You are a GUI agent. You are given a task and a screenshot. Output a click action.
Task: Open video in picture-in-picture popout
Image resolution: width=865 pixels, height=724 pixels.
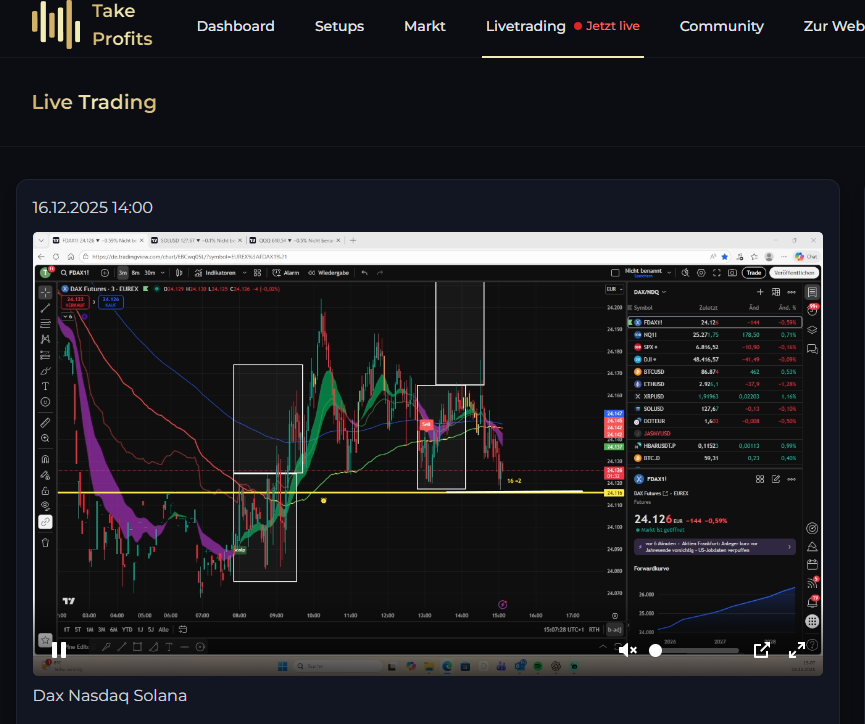pos(761,650)
